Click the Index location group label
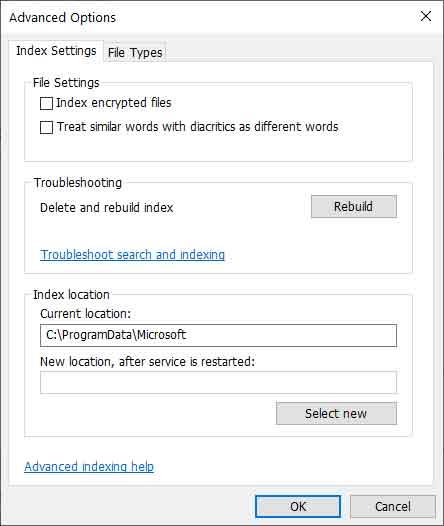Image resolution: width=444 pixels, height=526 pixels. tap(71, 295)
